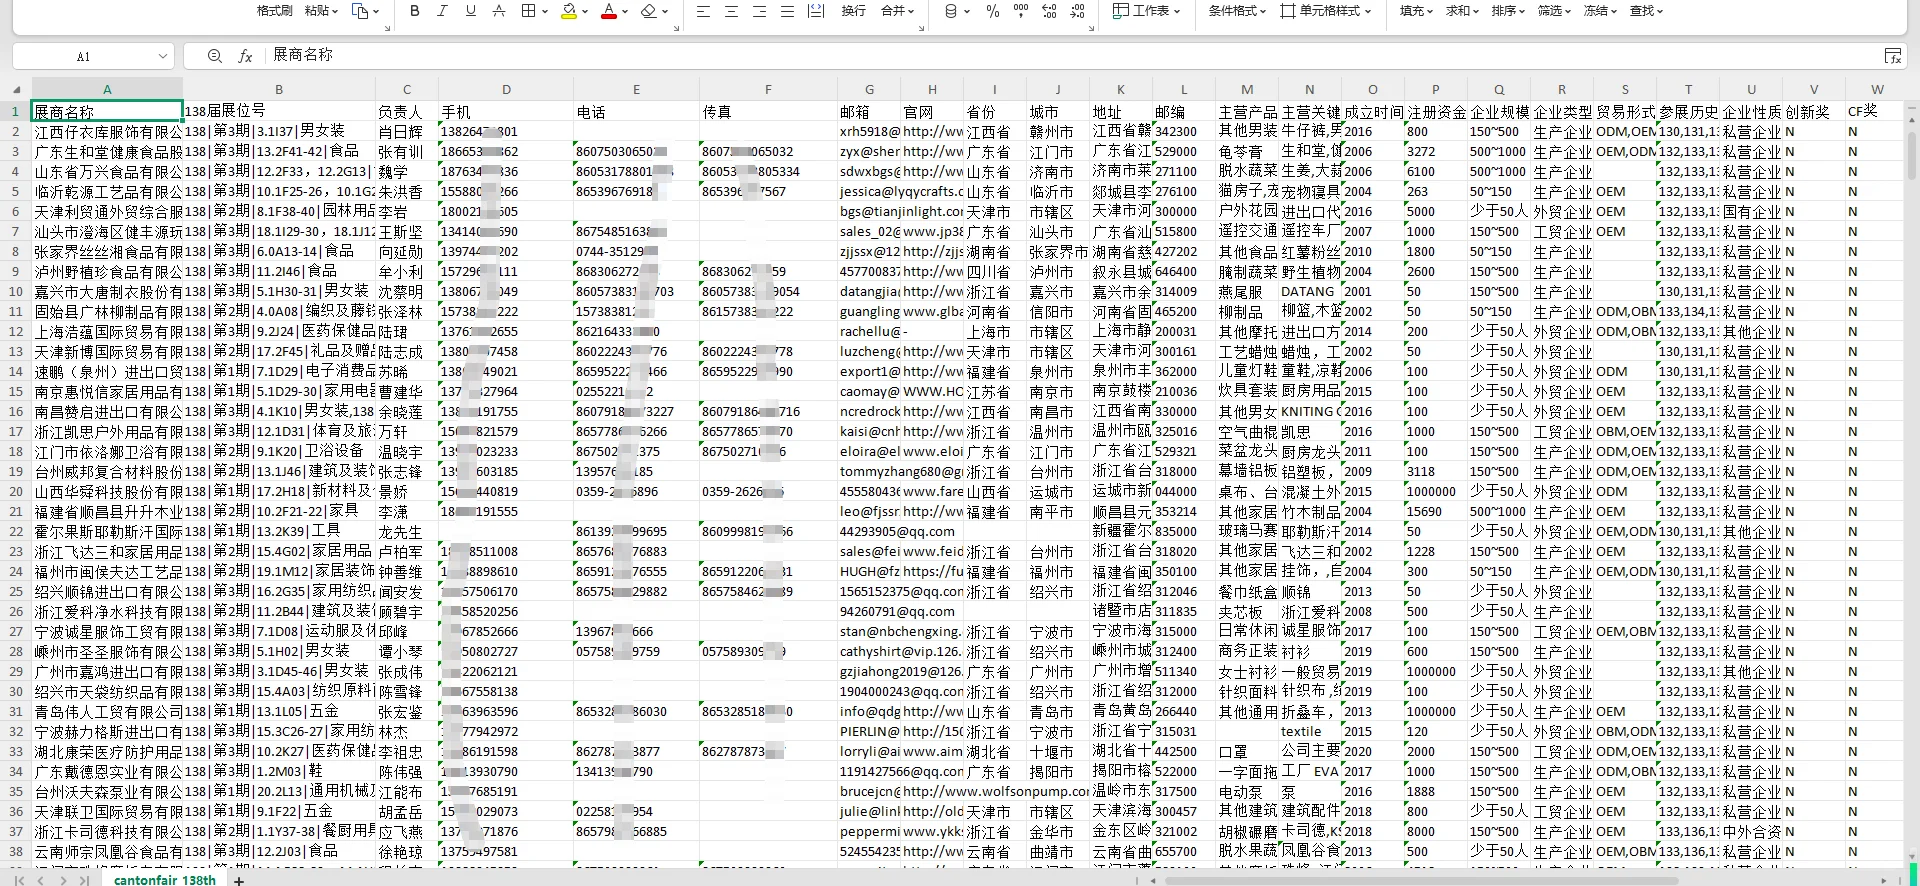Click the worksheet table icon
1920x886 pixels.
1121,11
